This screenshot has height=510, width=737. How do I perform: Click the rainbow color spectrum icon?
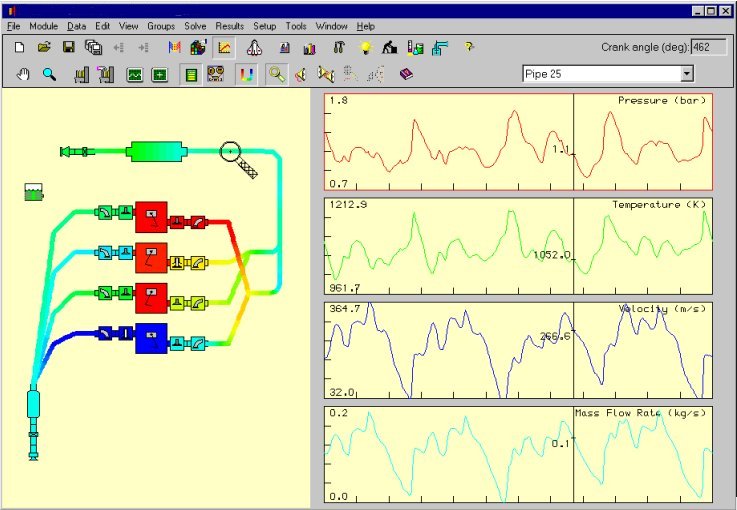pos(247,74)
